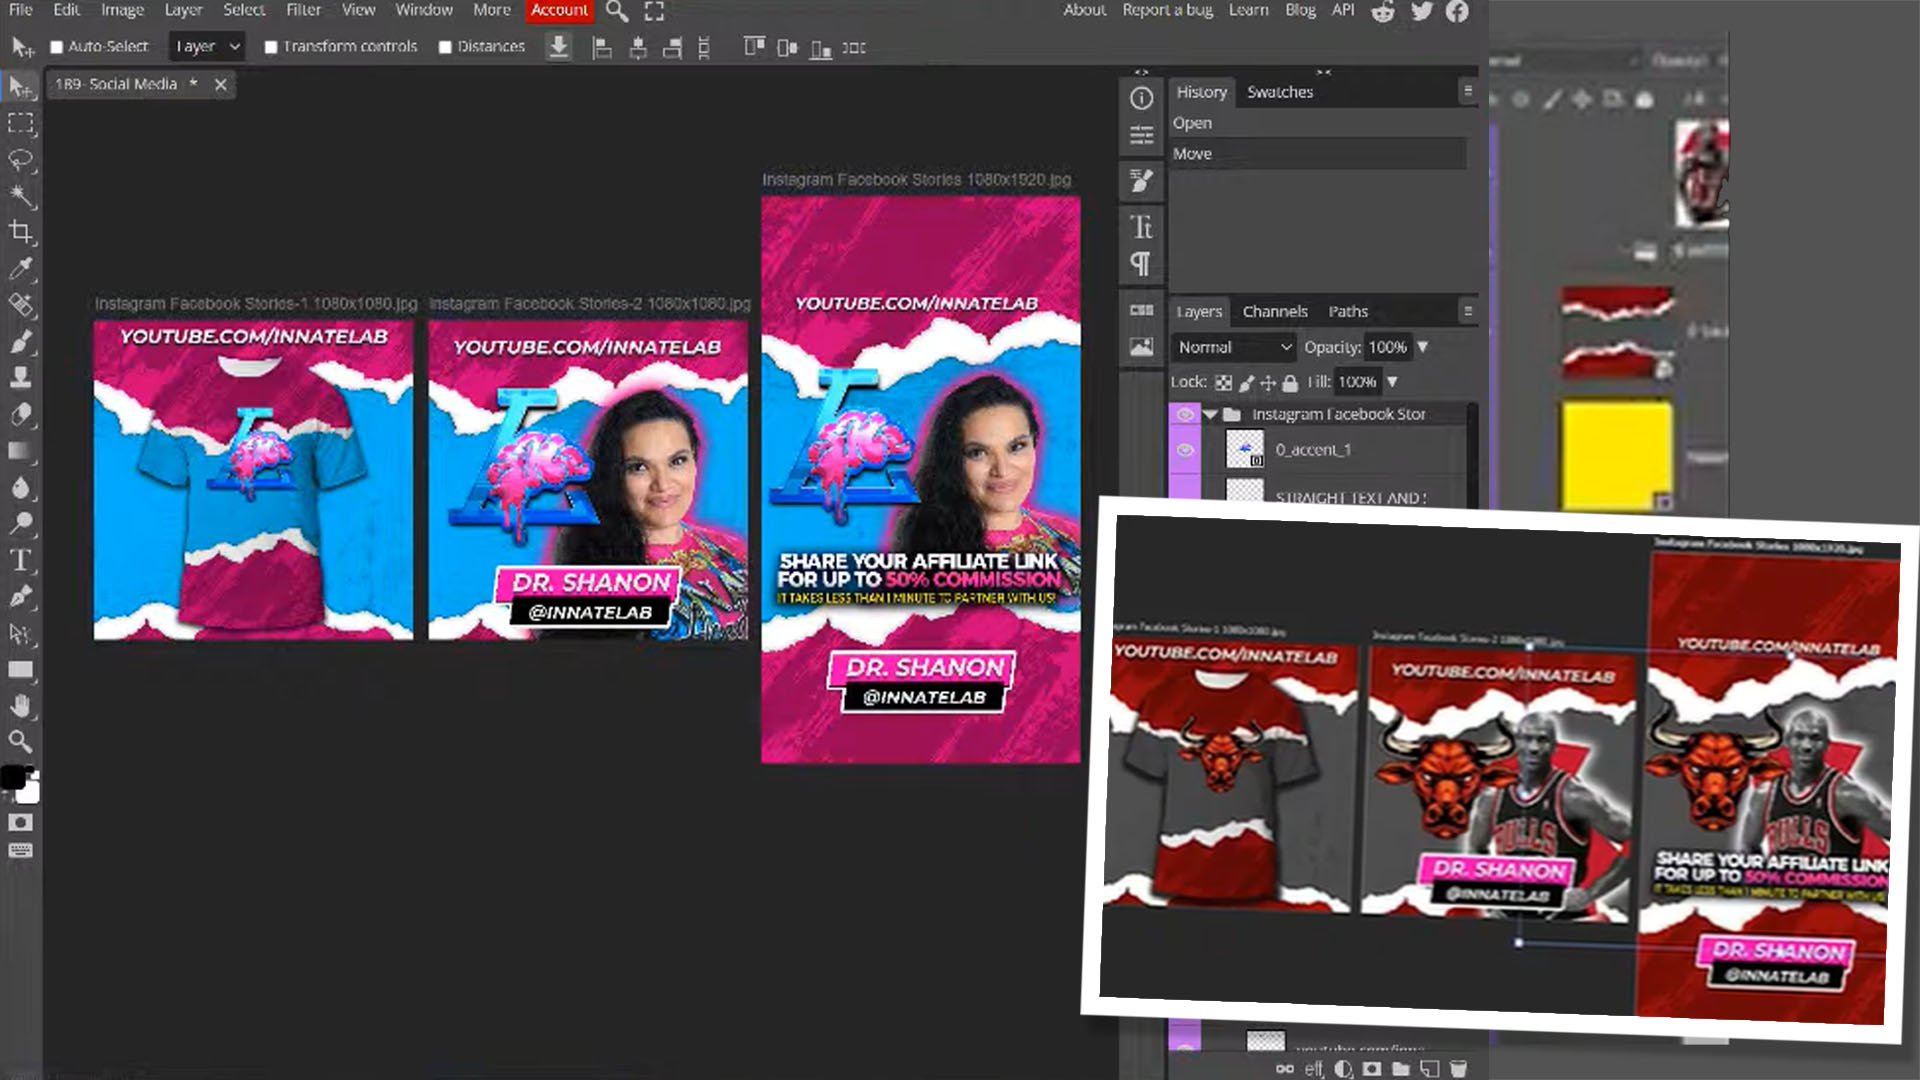Screen dimensions: 1920x1080
Task: Toggle visibility of 0_accent_1 layer
Action: pyautogui.click(x=1185, y=450)
